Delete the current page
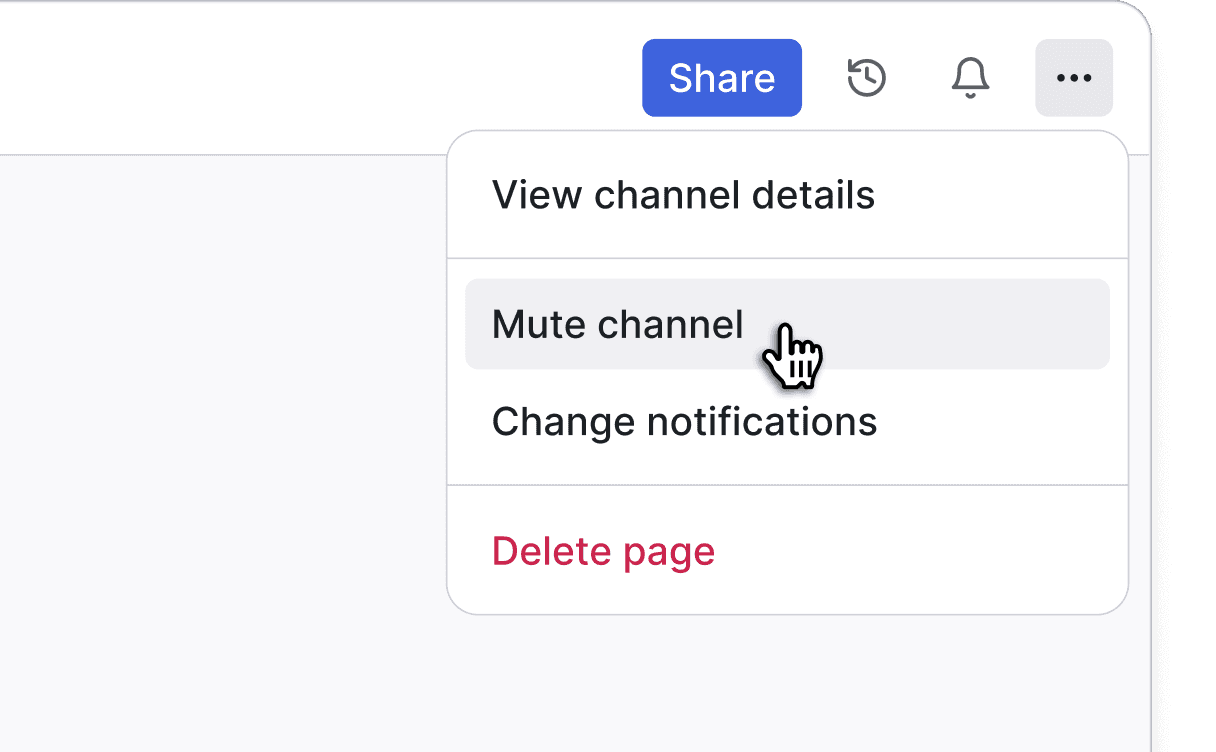Viewport: 1216px width, 752px height. (x=788, y=551)
